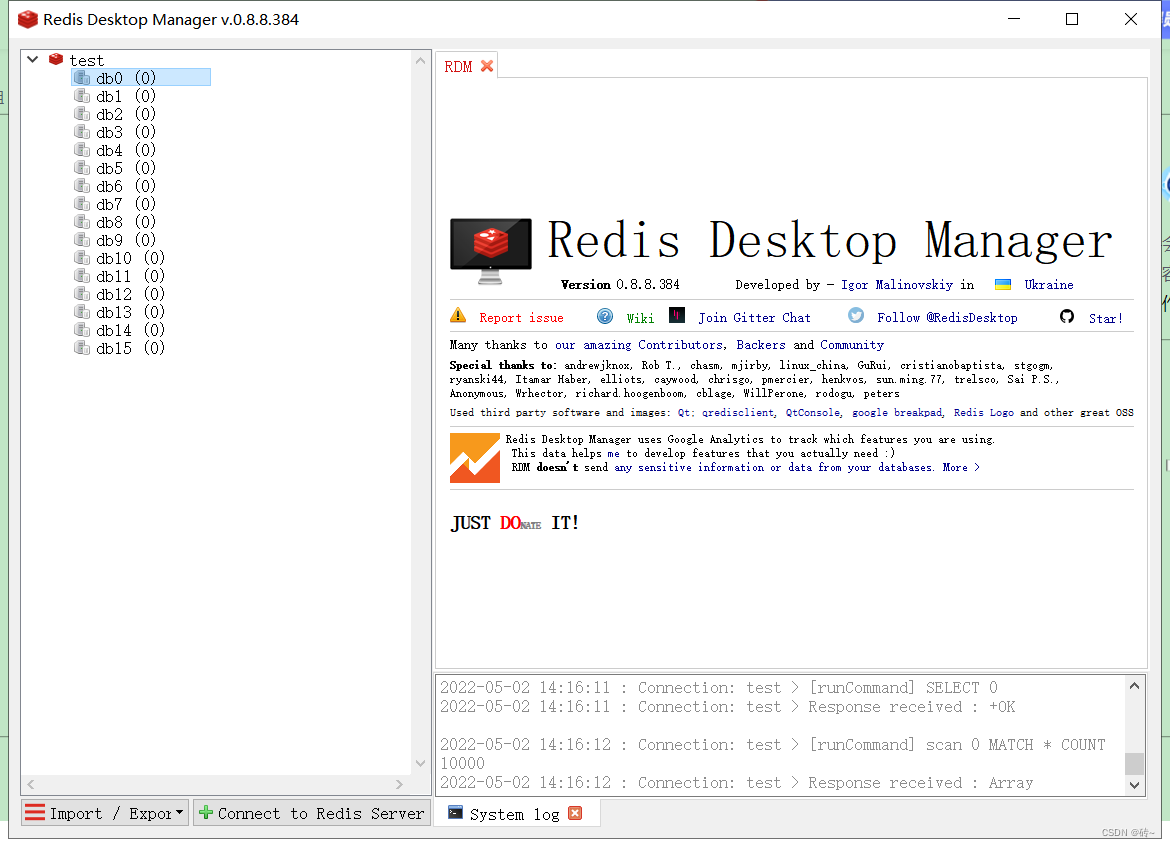Open Join Gitter Chat link
Image resolution: width=1170 pixels, height=847 pixels.
(754, 318)
